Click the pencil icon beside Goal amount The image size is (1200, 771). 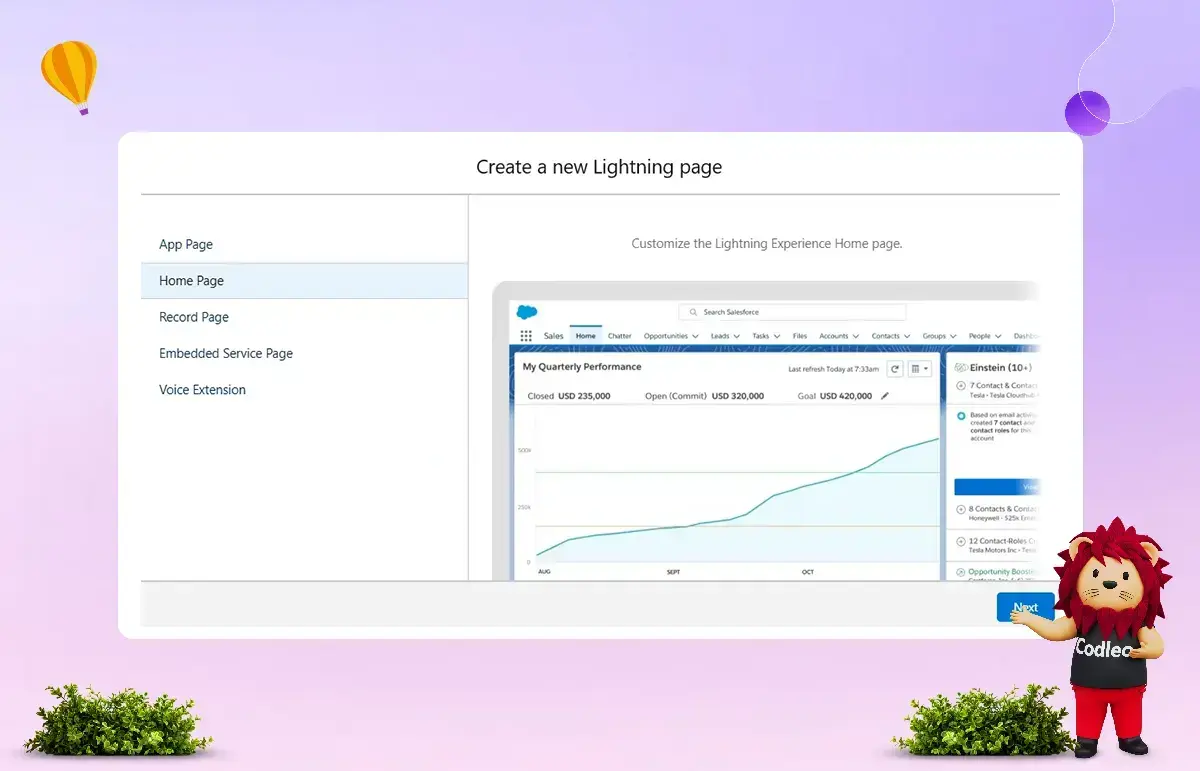(884, 396)
